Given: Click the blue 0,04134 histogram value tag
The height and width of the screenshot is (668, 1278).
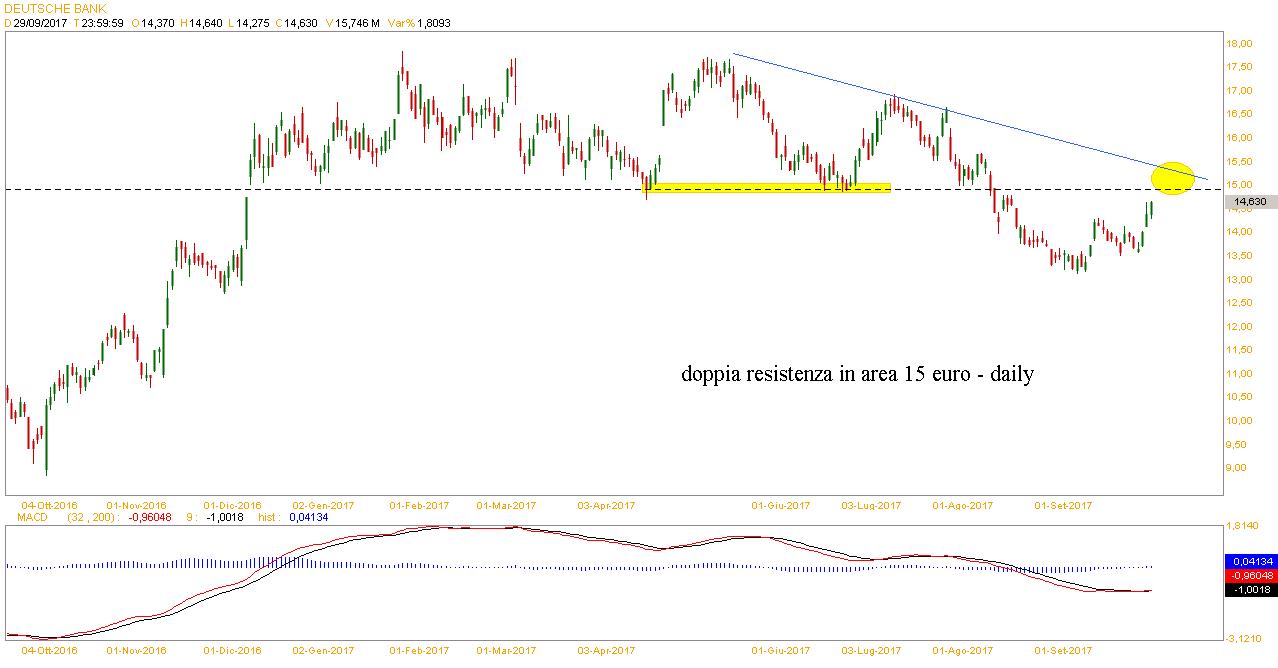Looking at the screenshot, I should click(1250, 562).
